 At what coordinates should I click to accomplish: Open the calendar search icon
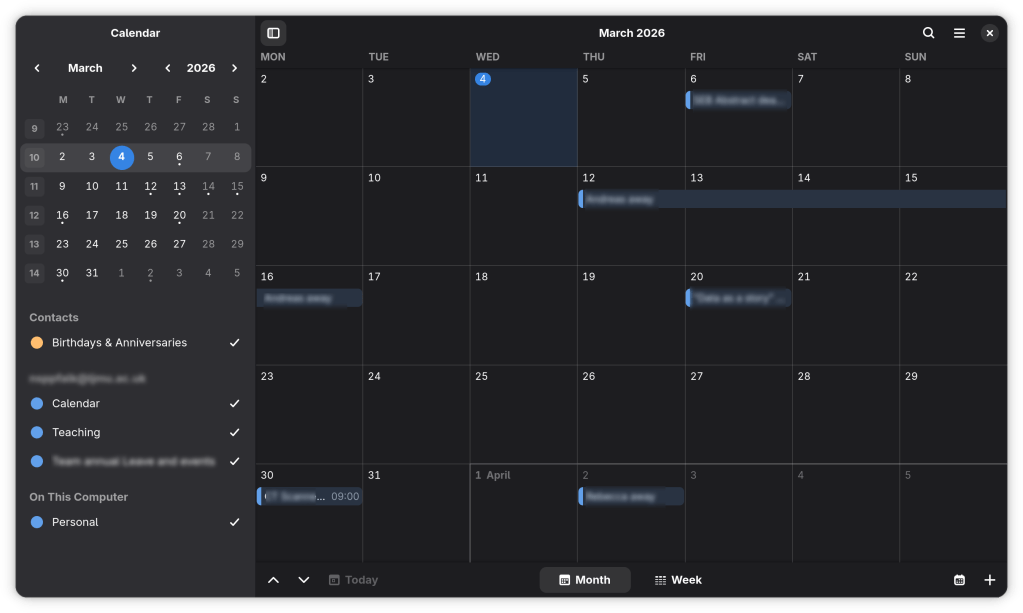(x=928, y=33)
